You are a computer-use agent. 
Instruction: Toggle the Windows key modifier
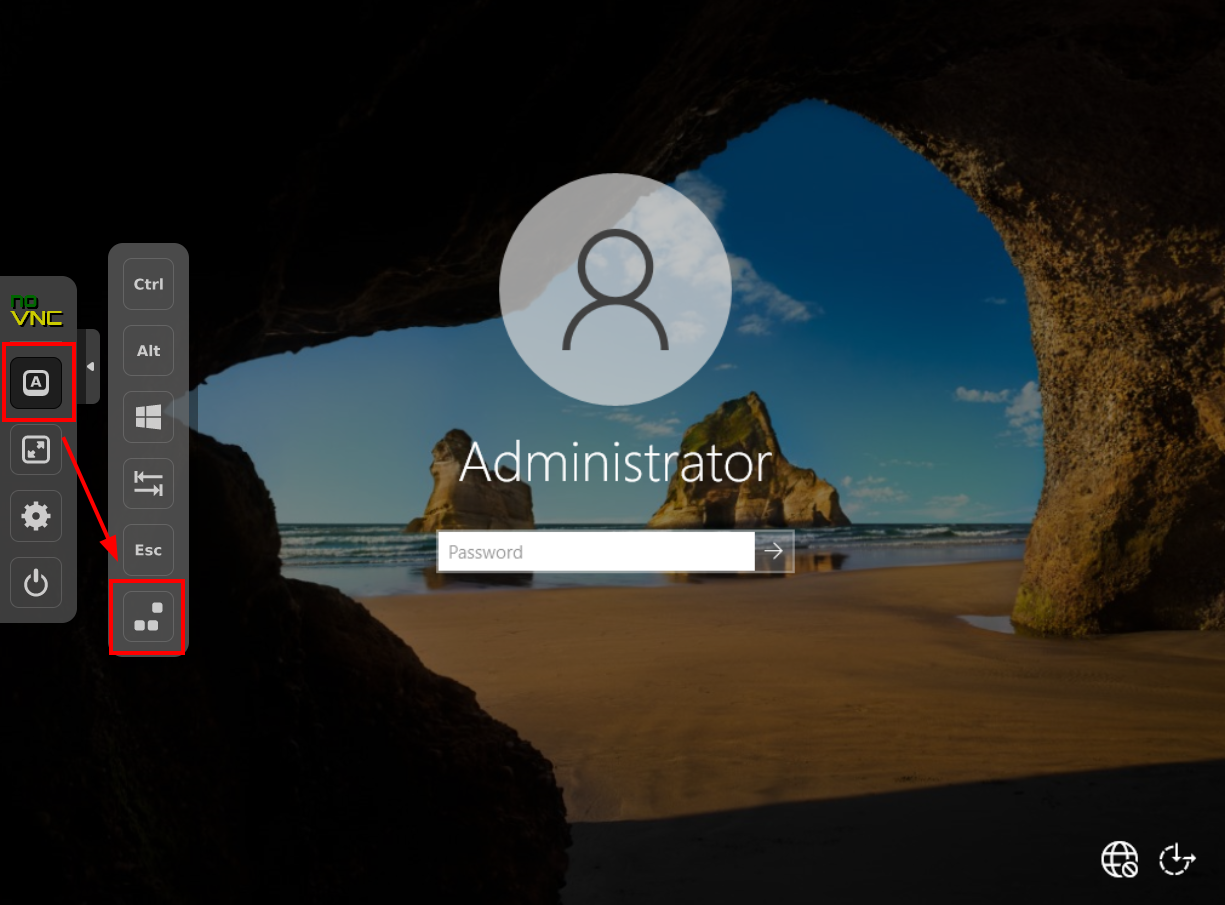(148, 417)
